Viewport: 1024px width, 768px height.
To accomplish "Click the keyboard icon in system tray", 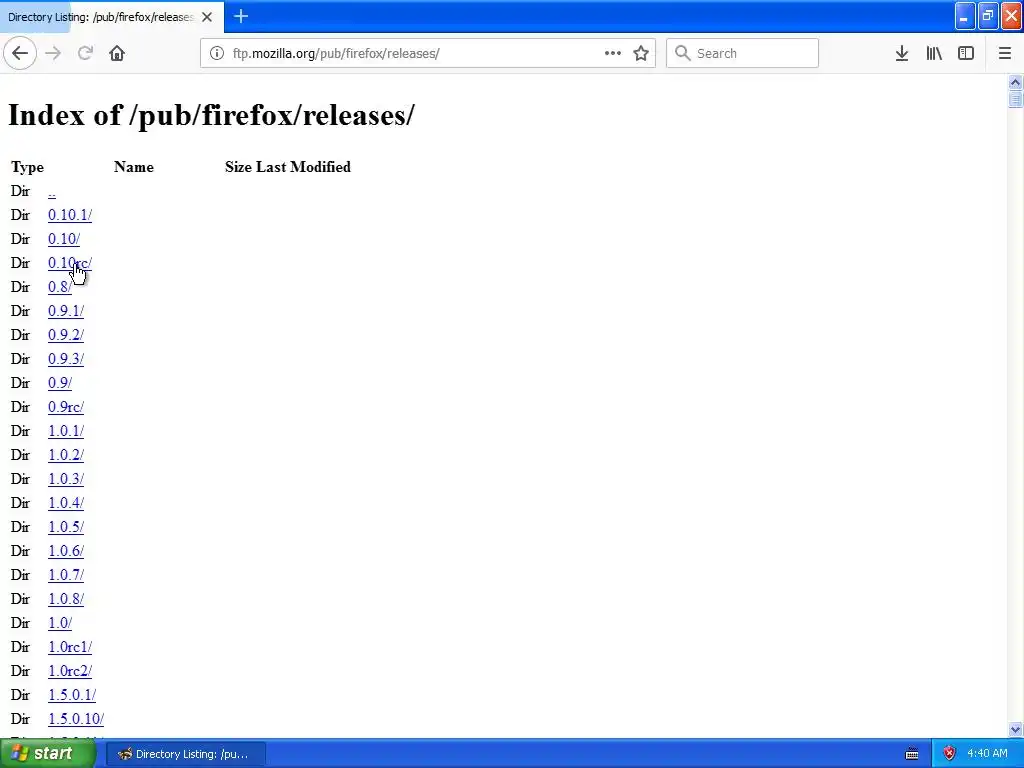I will tap(912, 754).
